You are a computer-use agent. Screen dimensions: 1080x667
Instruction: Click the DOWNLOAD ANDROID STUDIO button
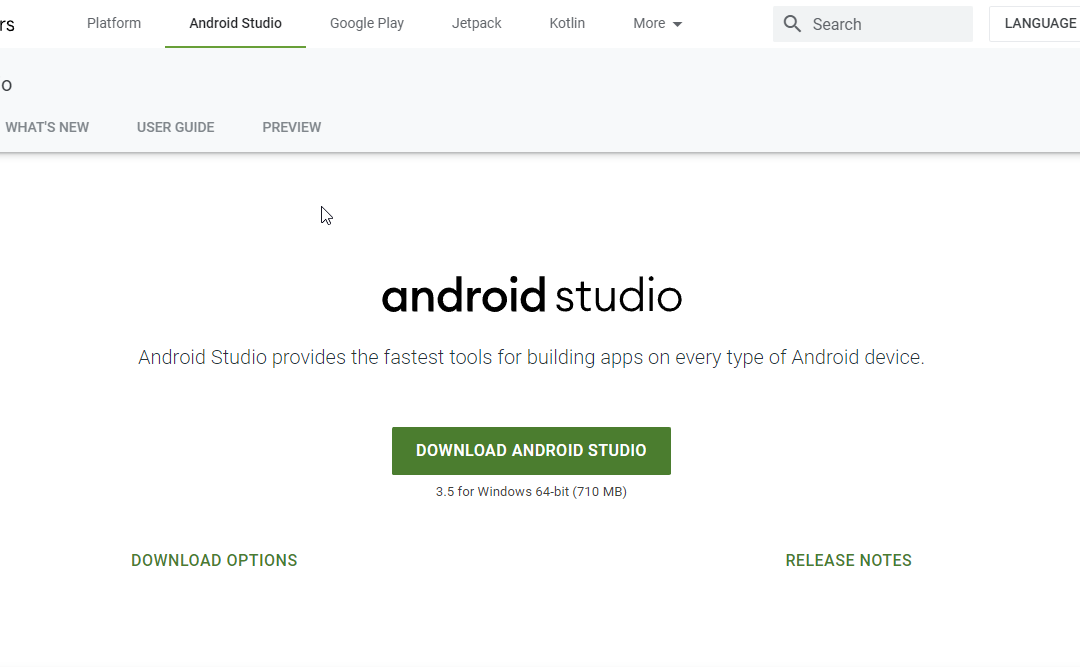(x=531, y=451)
